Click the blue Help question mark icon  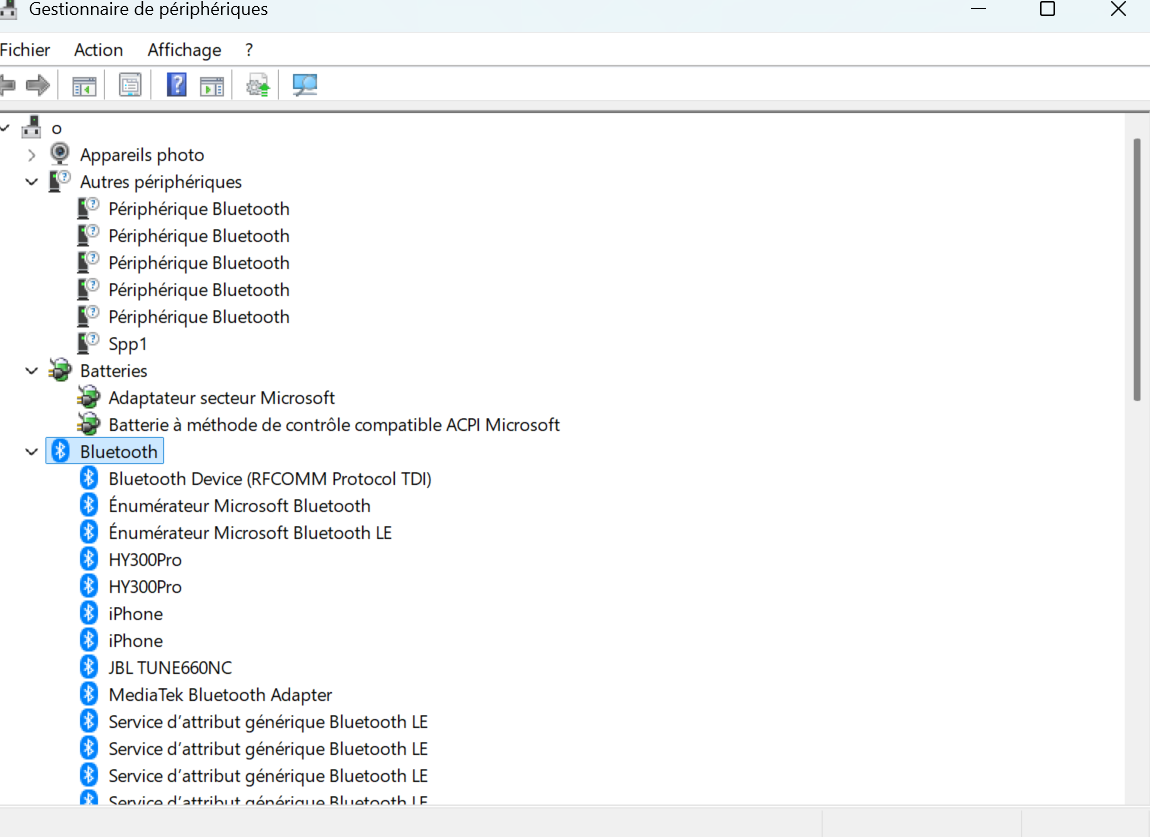(x=176, y=85)
